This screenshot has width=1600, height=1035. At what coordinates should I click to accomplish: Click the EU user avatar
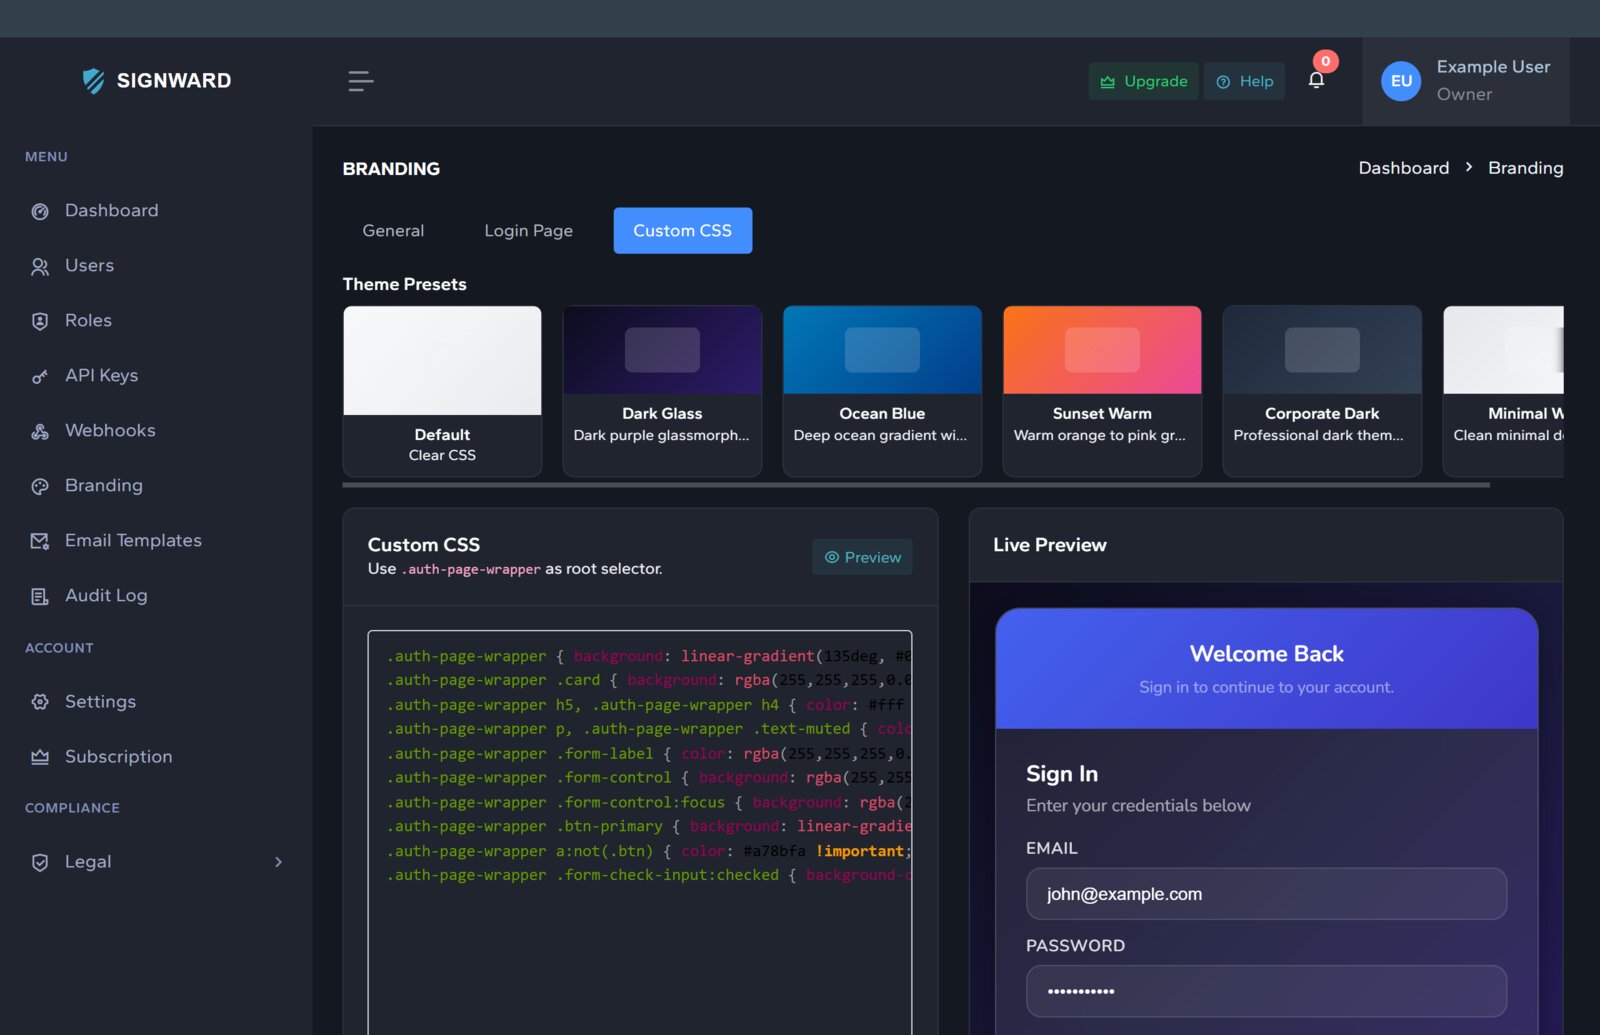point(1401,81)
